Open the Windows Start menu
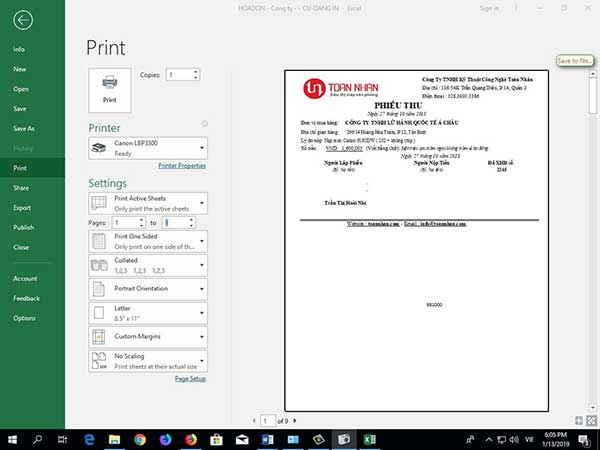Screen dimensions: 600x450 pos(12,439)
